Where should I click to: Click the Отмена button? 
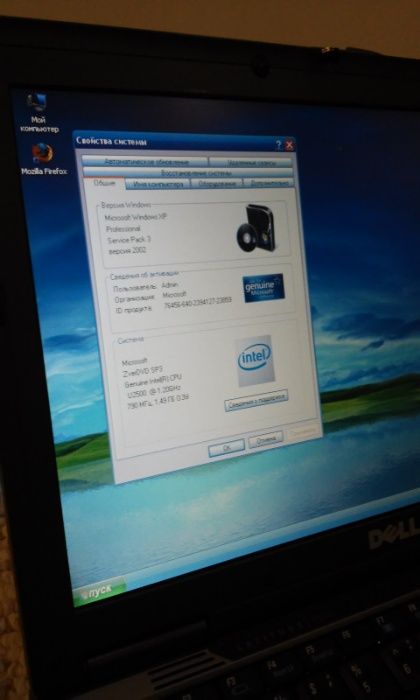point(266,440)
